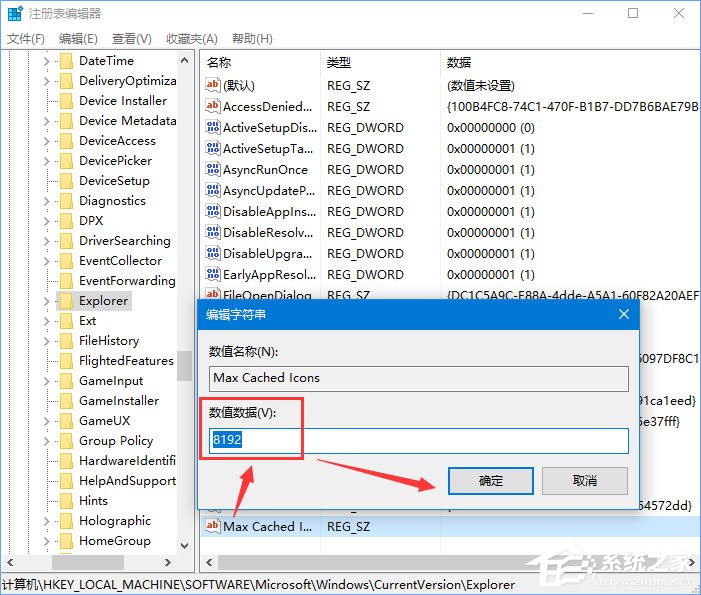Select the HelpAndSupport tree item

tap(127, 481)
